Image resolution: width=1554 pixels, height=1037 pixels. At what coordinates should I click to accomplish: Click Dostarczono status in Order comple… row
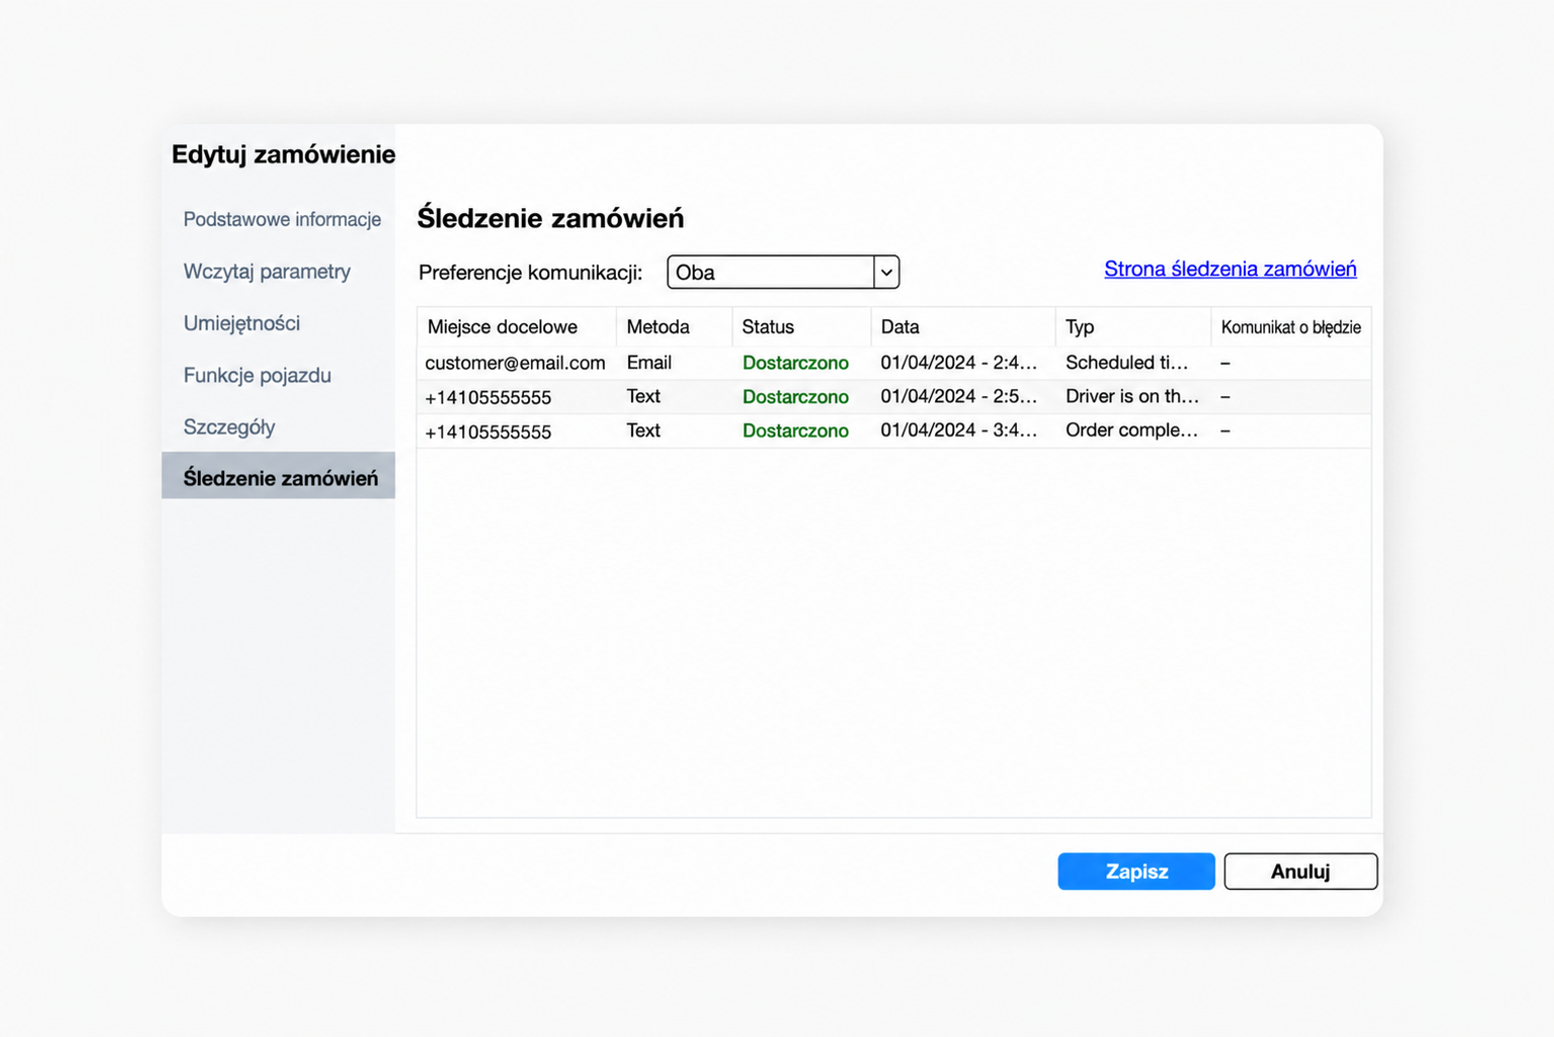click(x=795, y=431)
